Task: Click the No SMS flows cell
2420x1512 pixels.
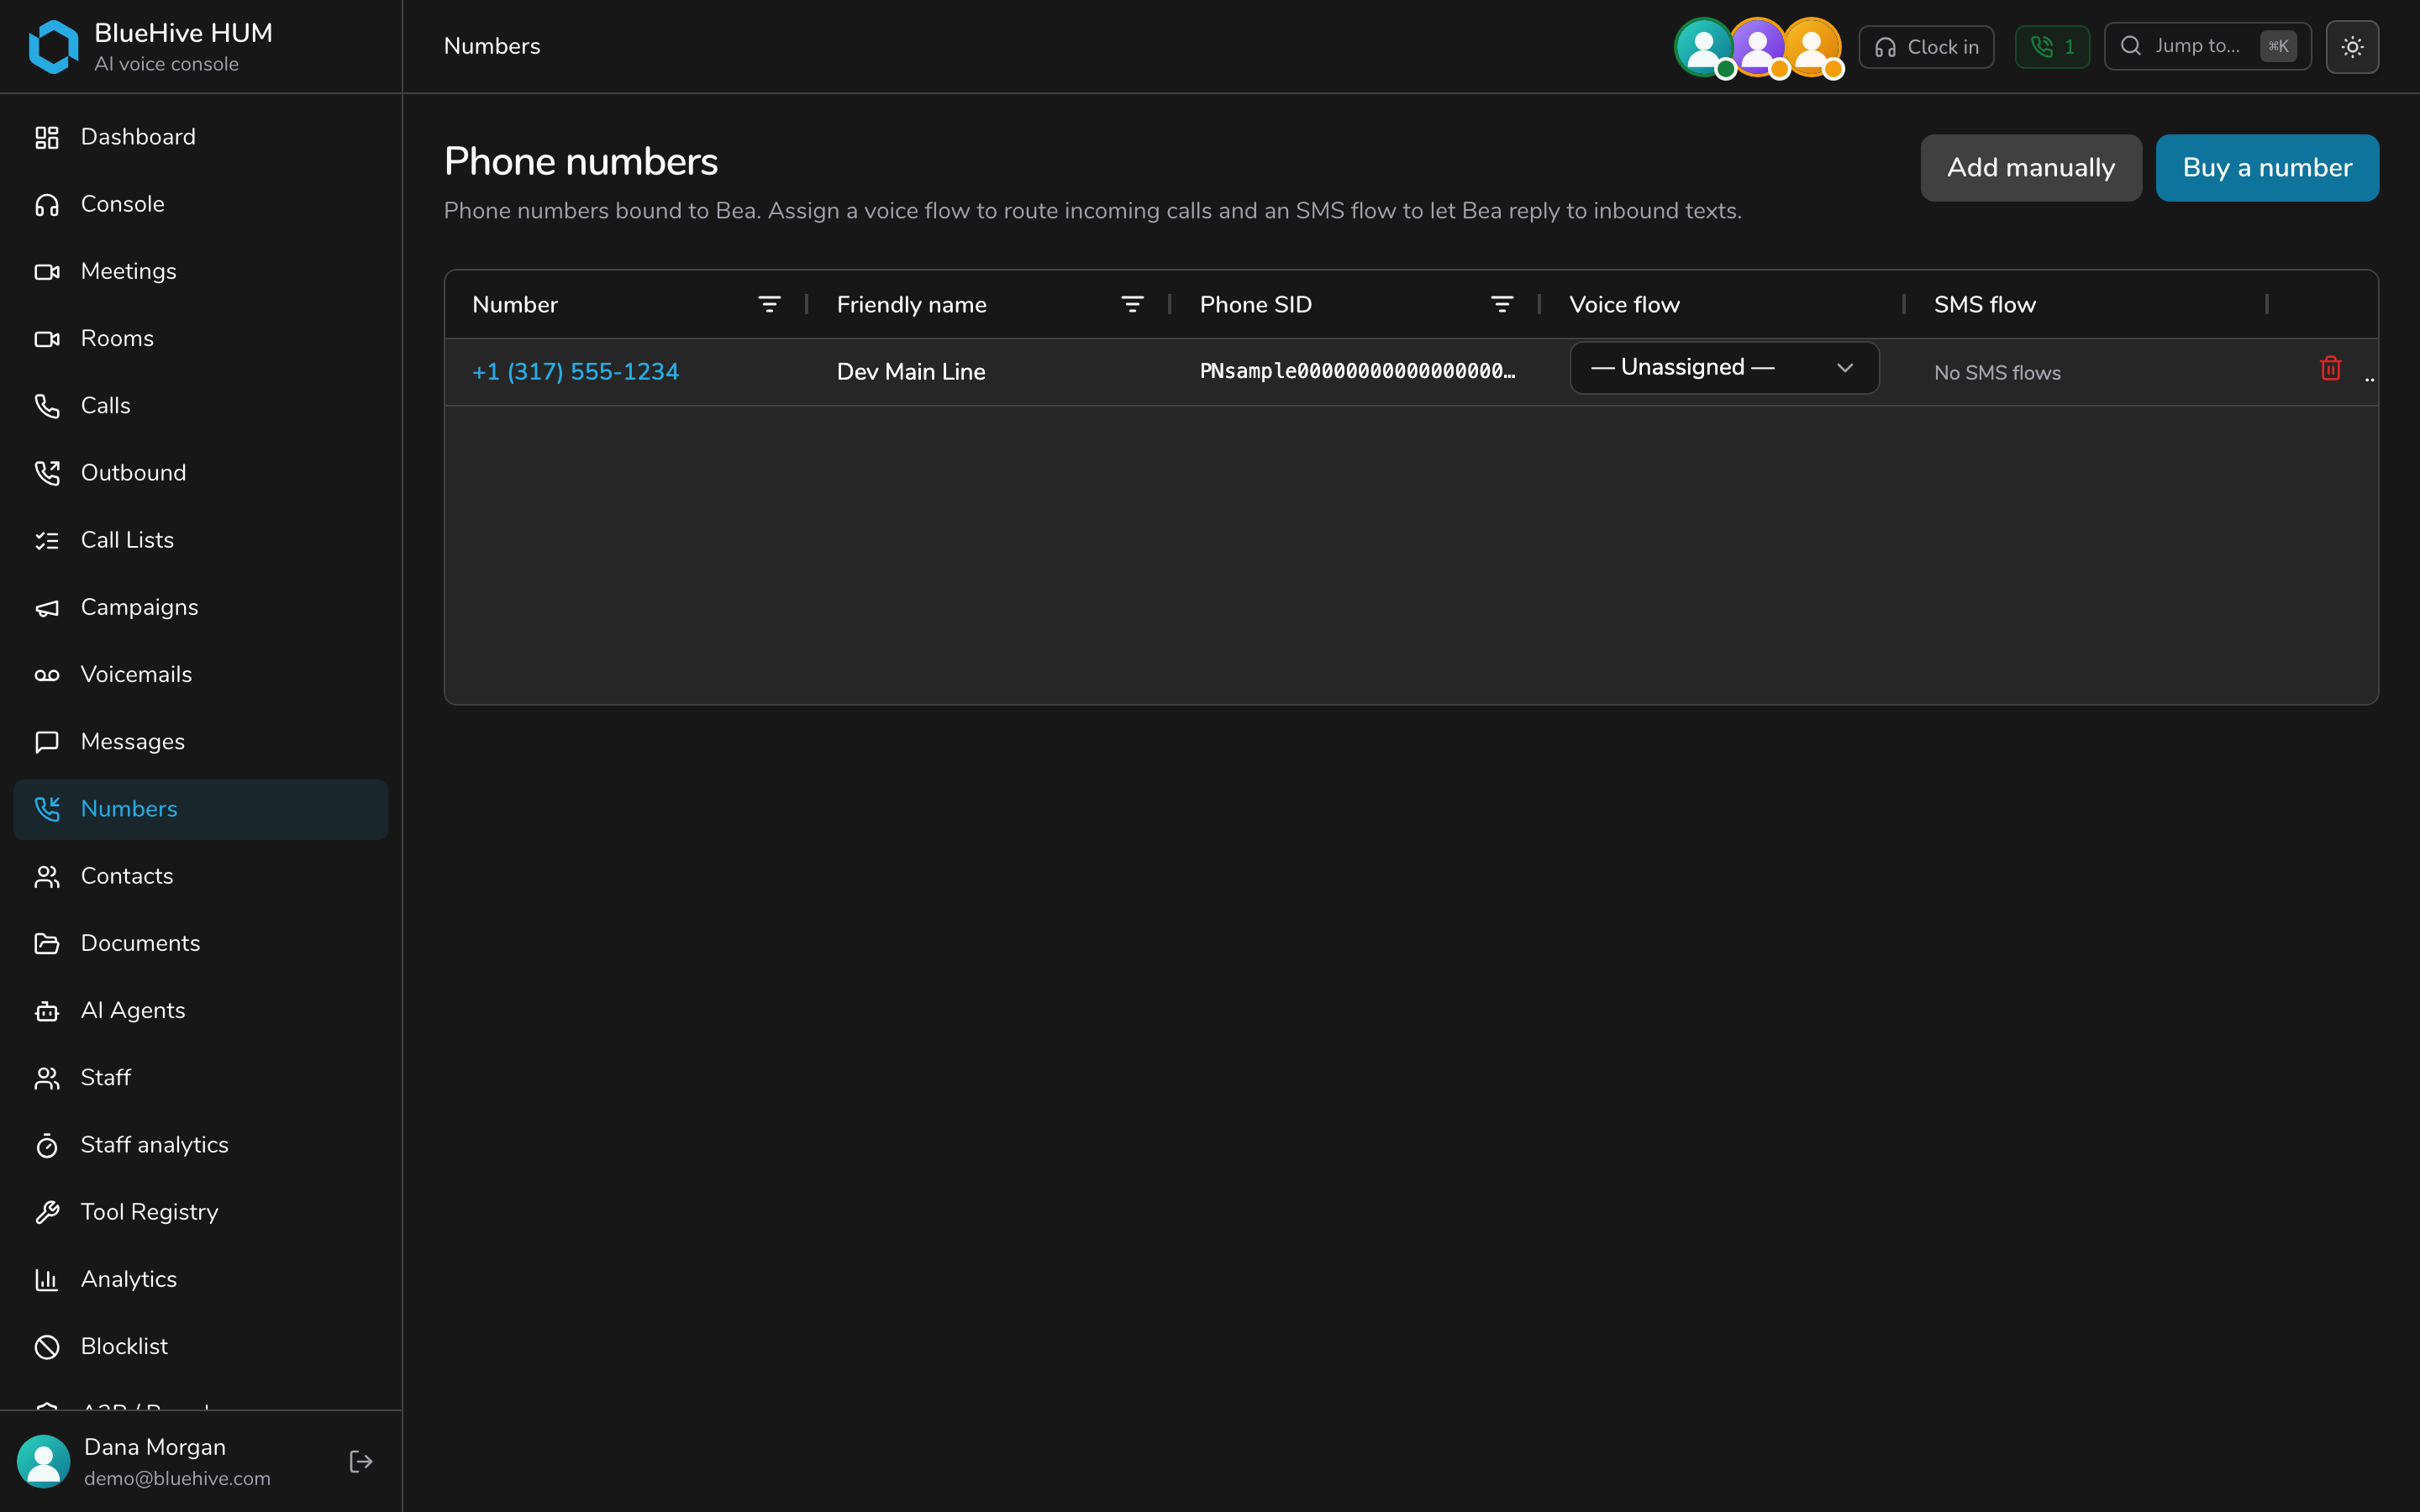Action: [x=1997, y=373]
